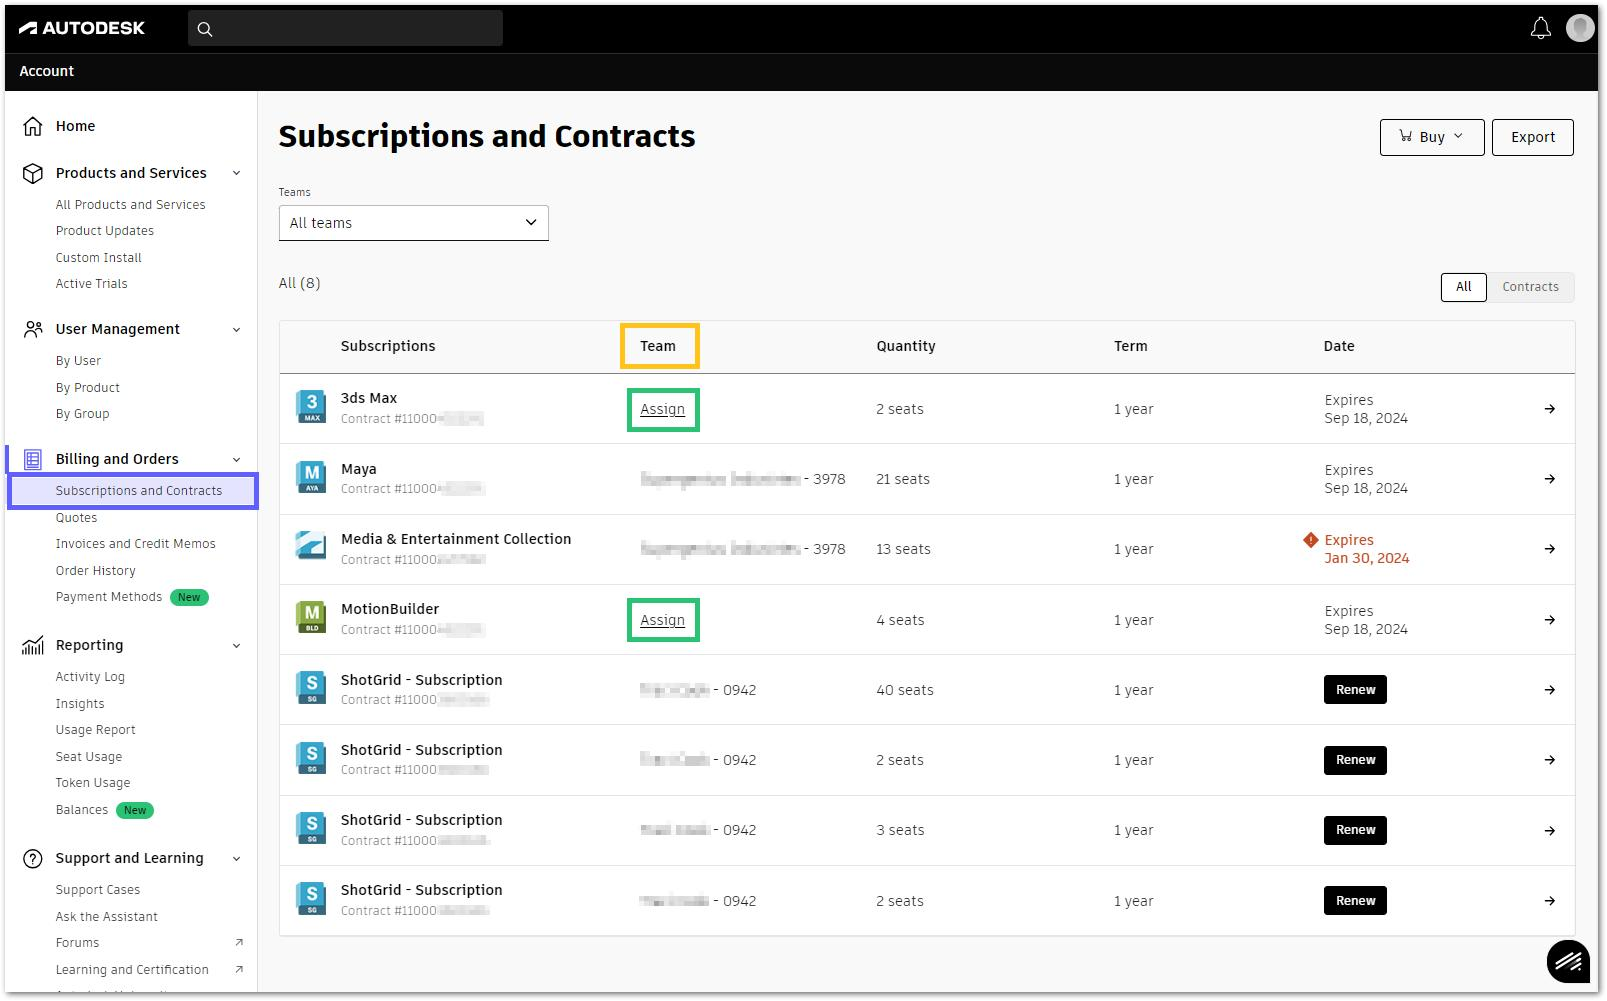The height and width of the screenshot is (1001, 1607).
Task: Go to All Products and Services
Action: [131, 205]
